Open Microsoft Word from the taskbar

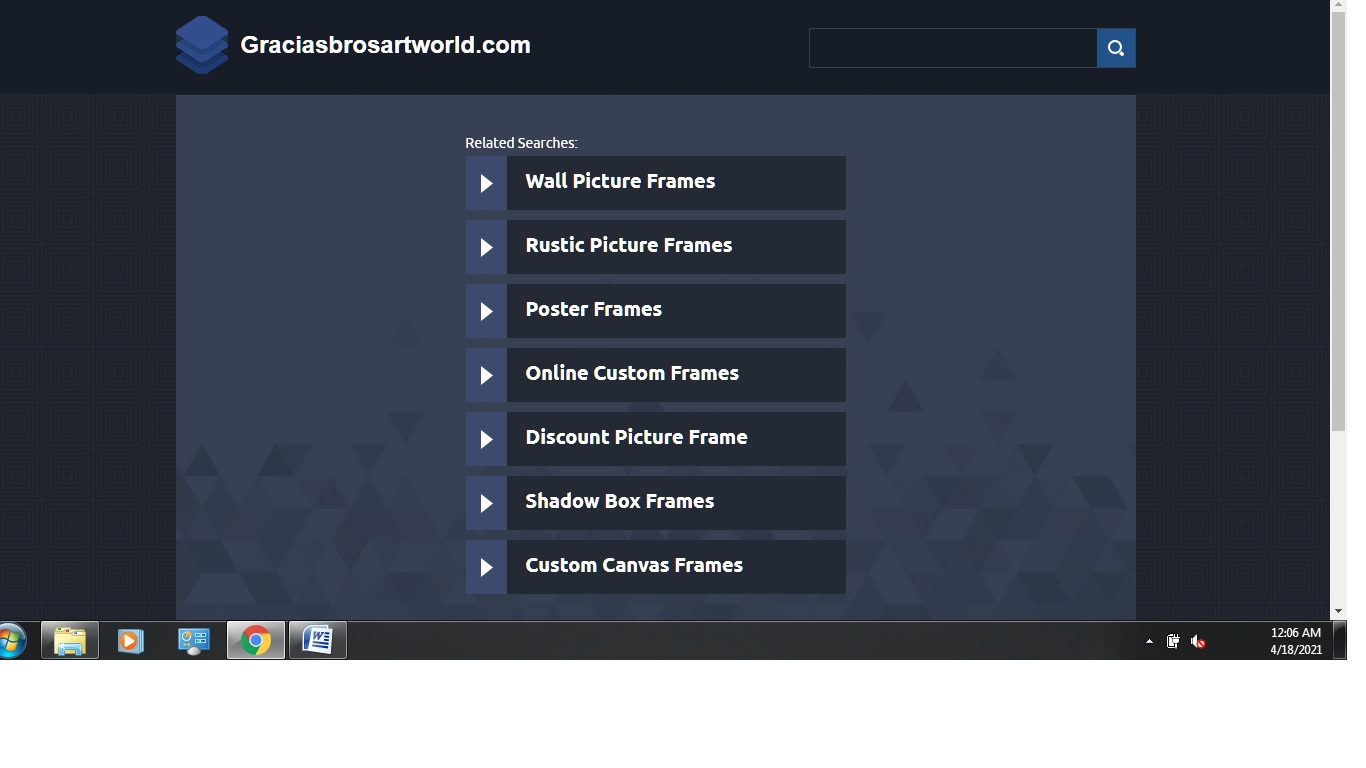(x=318, y=640)
